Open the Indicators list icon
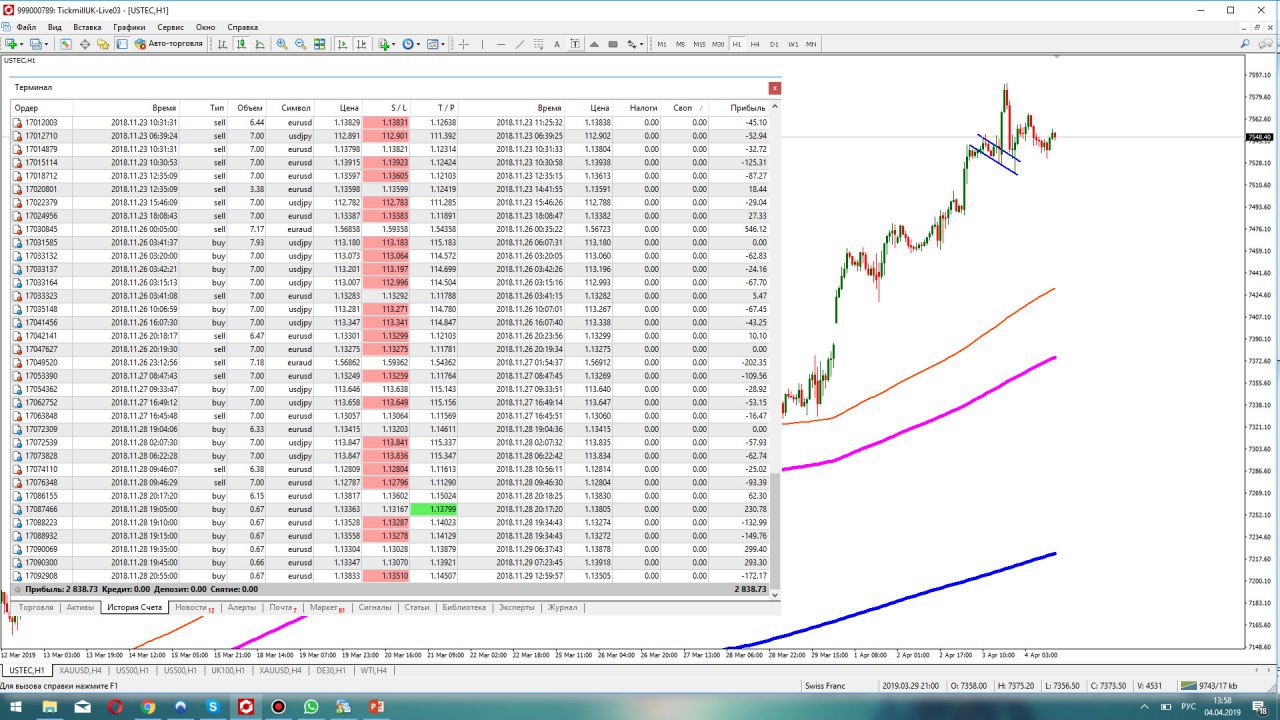1280x720 pixels. point(384,44)
